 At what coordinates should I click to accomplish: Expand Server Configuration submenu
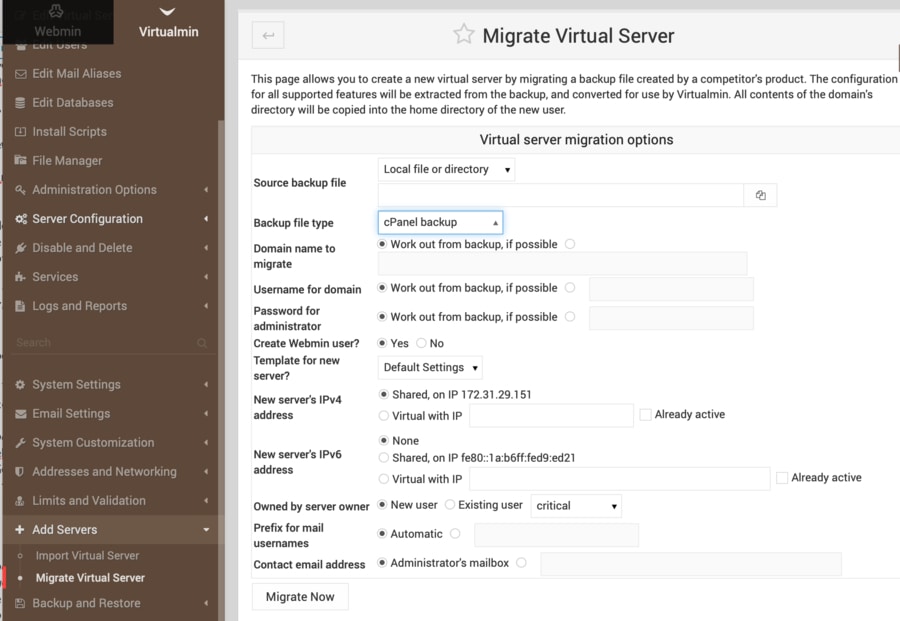point(206,219)
